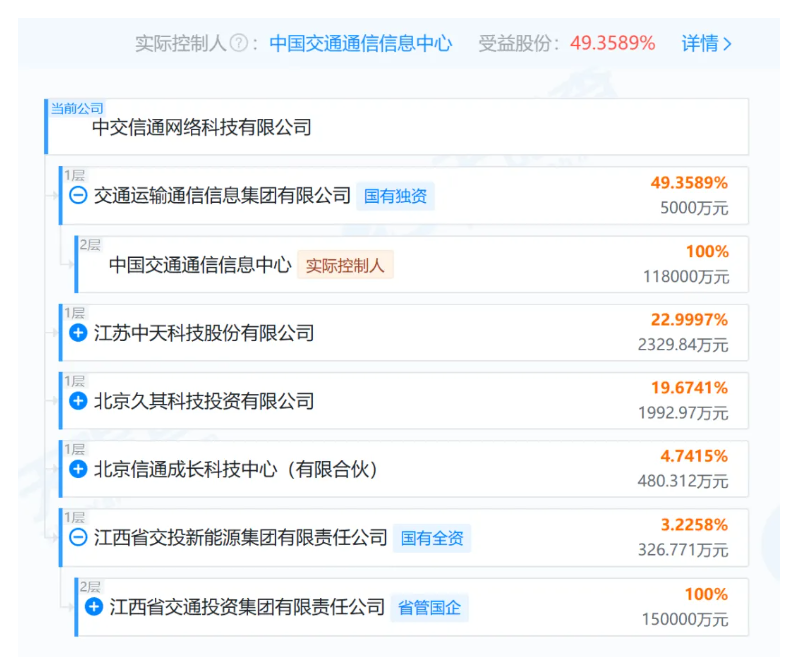Click the 国有全资 tag
Image resolution: width=802 pixels, height=657 pixels.
point(432,538)
